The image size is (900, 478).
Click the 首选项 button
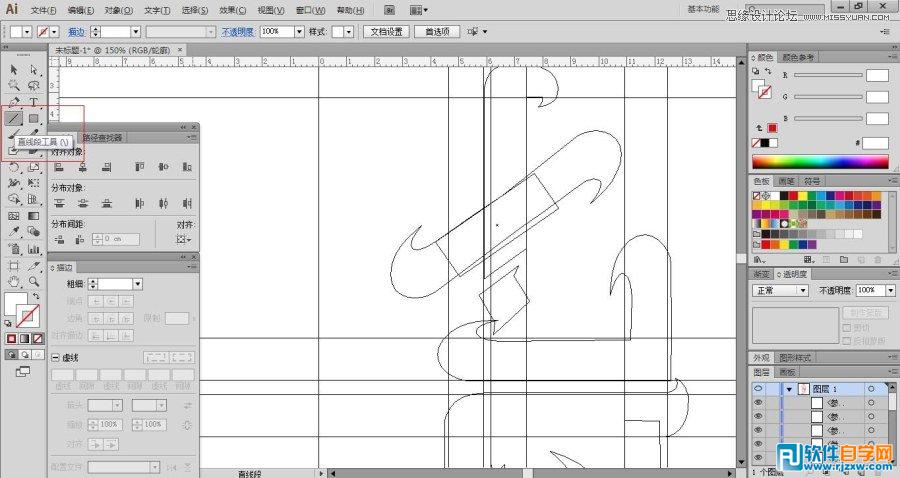point(436,32)
